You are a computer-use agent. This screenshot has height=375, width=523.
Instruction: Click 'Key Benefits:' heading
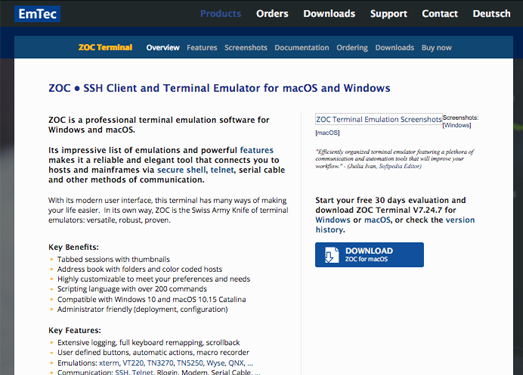coord(74,247)
